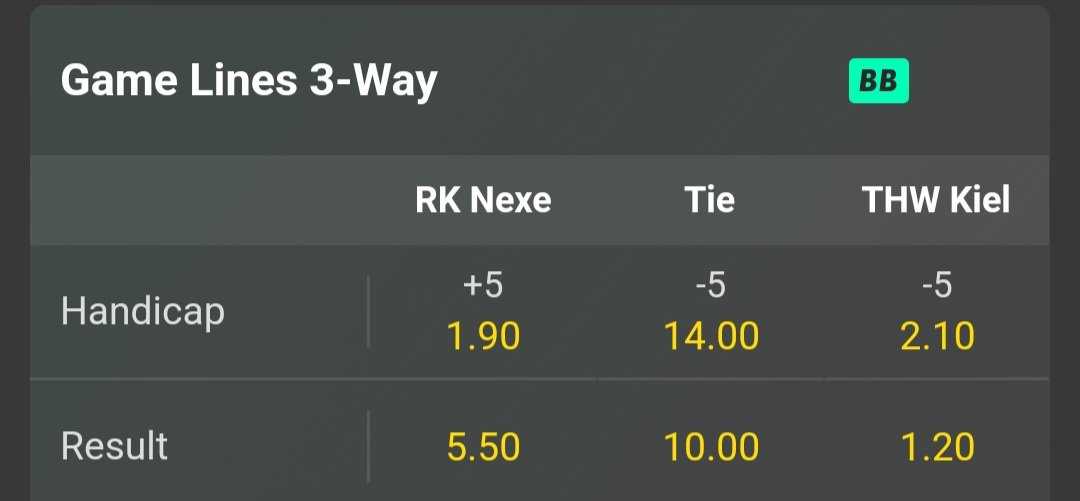This screenshot has width=1080, height=501.
Task: Add RK Nexe to win at 5.50
Action: (x=483, y=447)
